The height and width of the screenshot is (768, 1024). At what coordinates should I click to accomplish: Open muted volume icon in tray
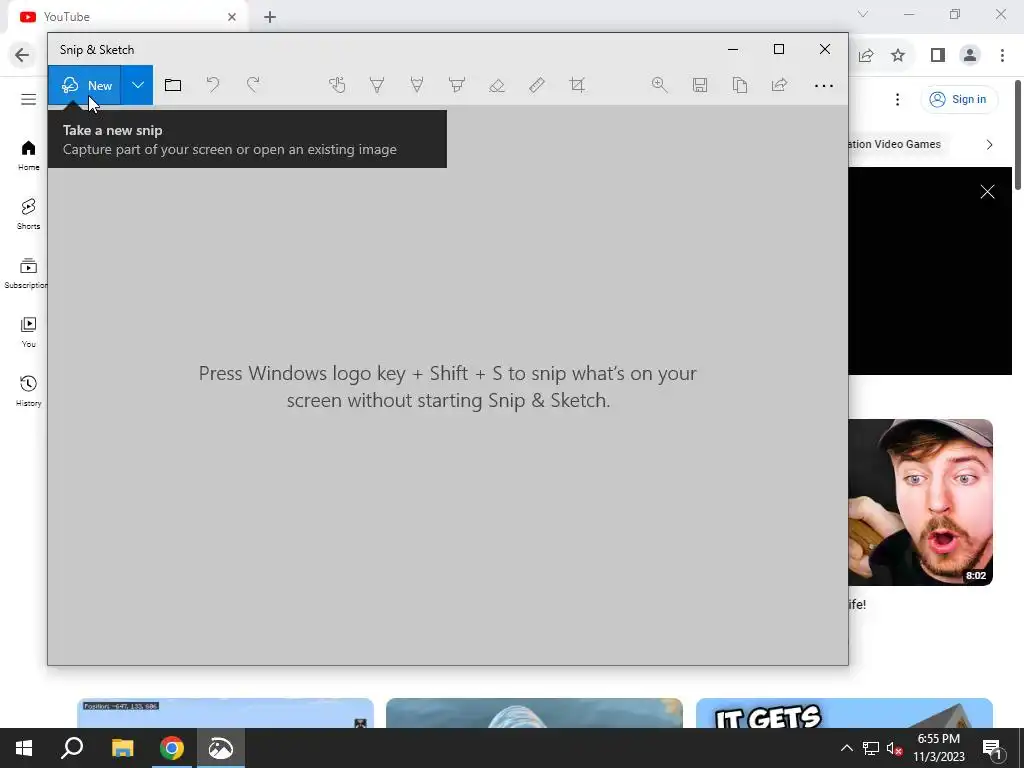tap(894, 748)
